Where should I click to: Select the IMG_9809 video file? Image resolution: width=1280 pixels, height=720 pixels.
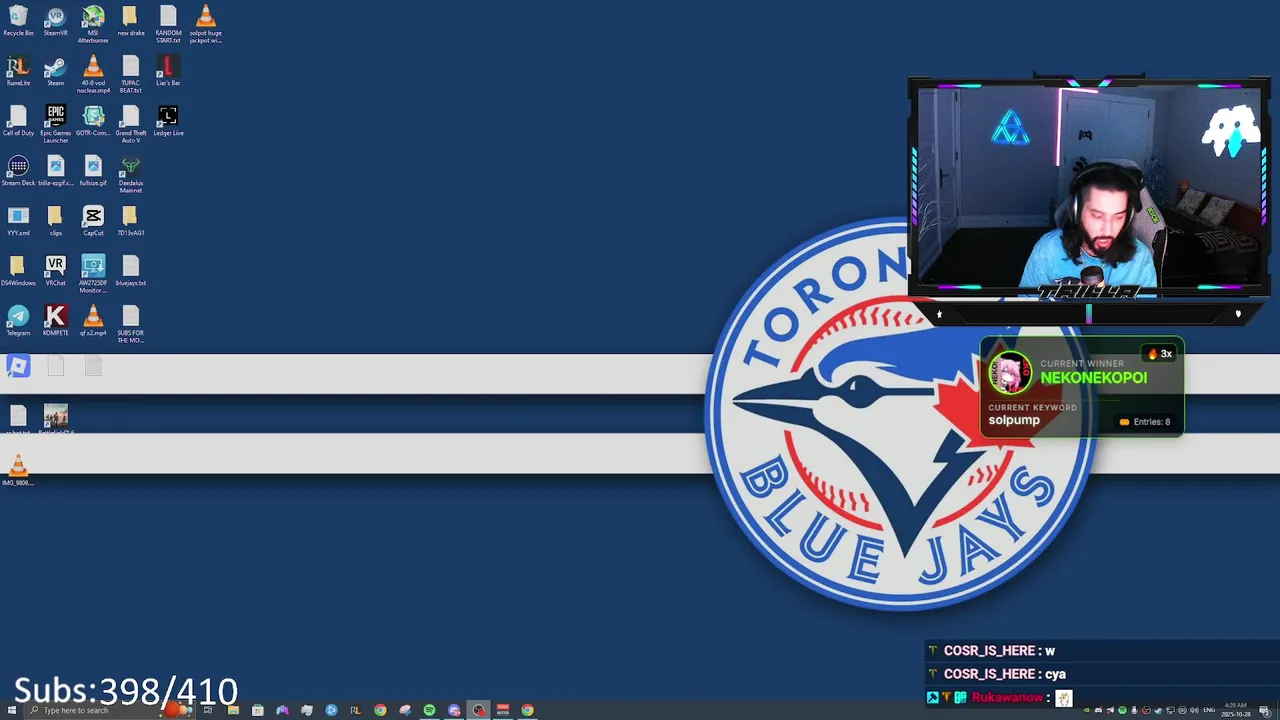(18, 470)
